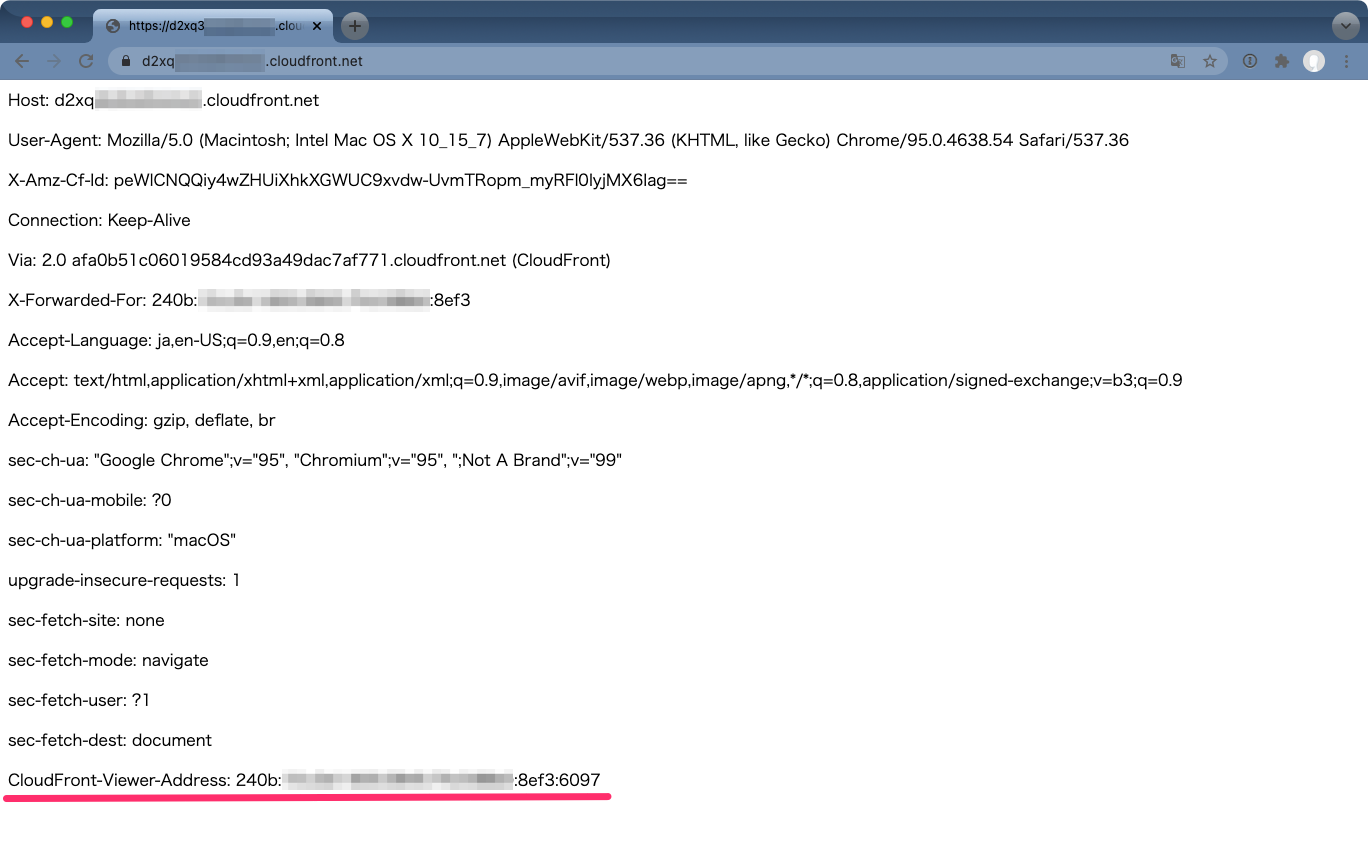Click the forward navigation arrow
The width and height of the screenshot is (1368, 855).
click(x=53, y=60)
